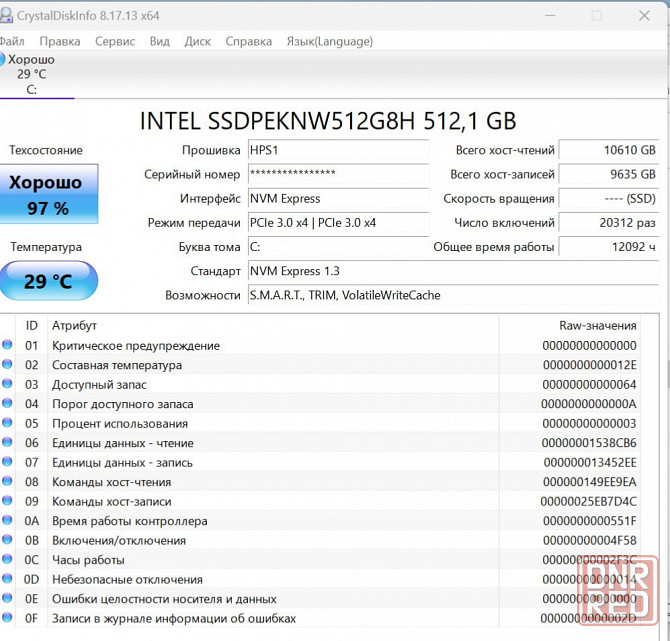670x641 pixels.
Task: Click the CrystalDiskInfo app icon in title bar
Action: 5,15
